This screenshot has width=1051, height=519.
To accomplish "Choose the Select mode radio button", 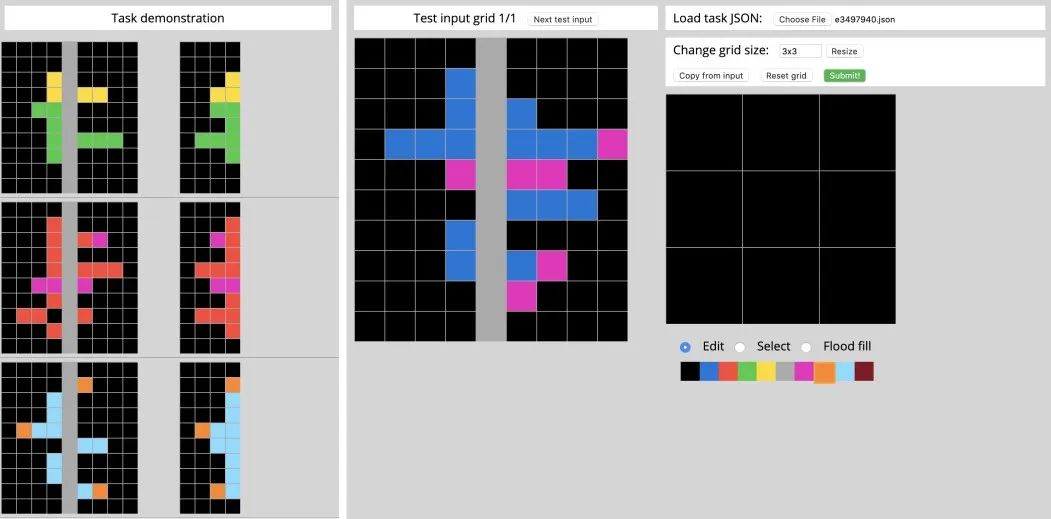I will [x=740, y=347].
